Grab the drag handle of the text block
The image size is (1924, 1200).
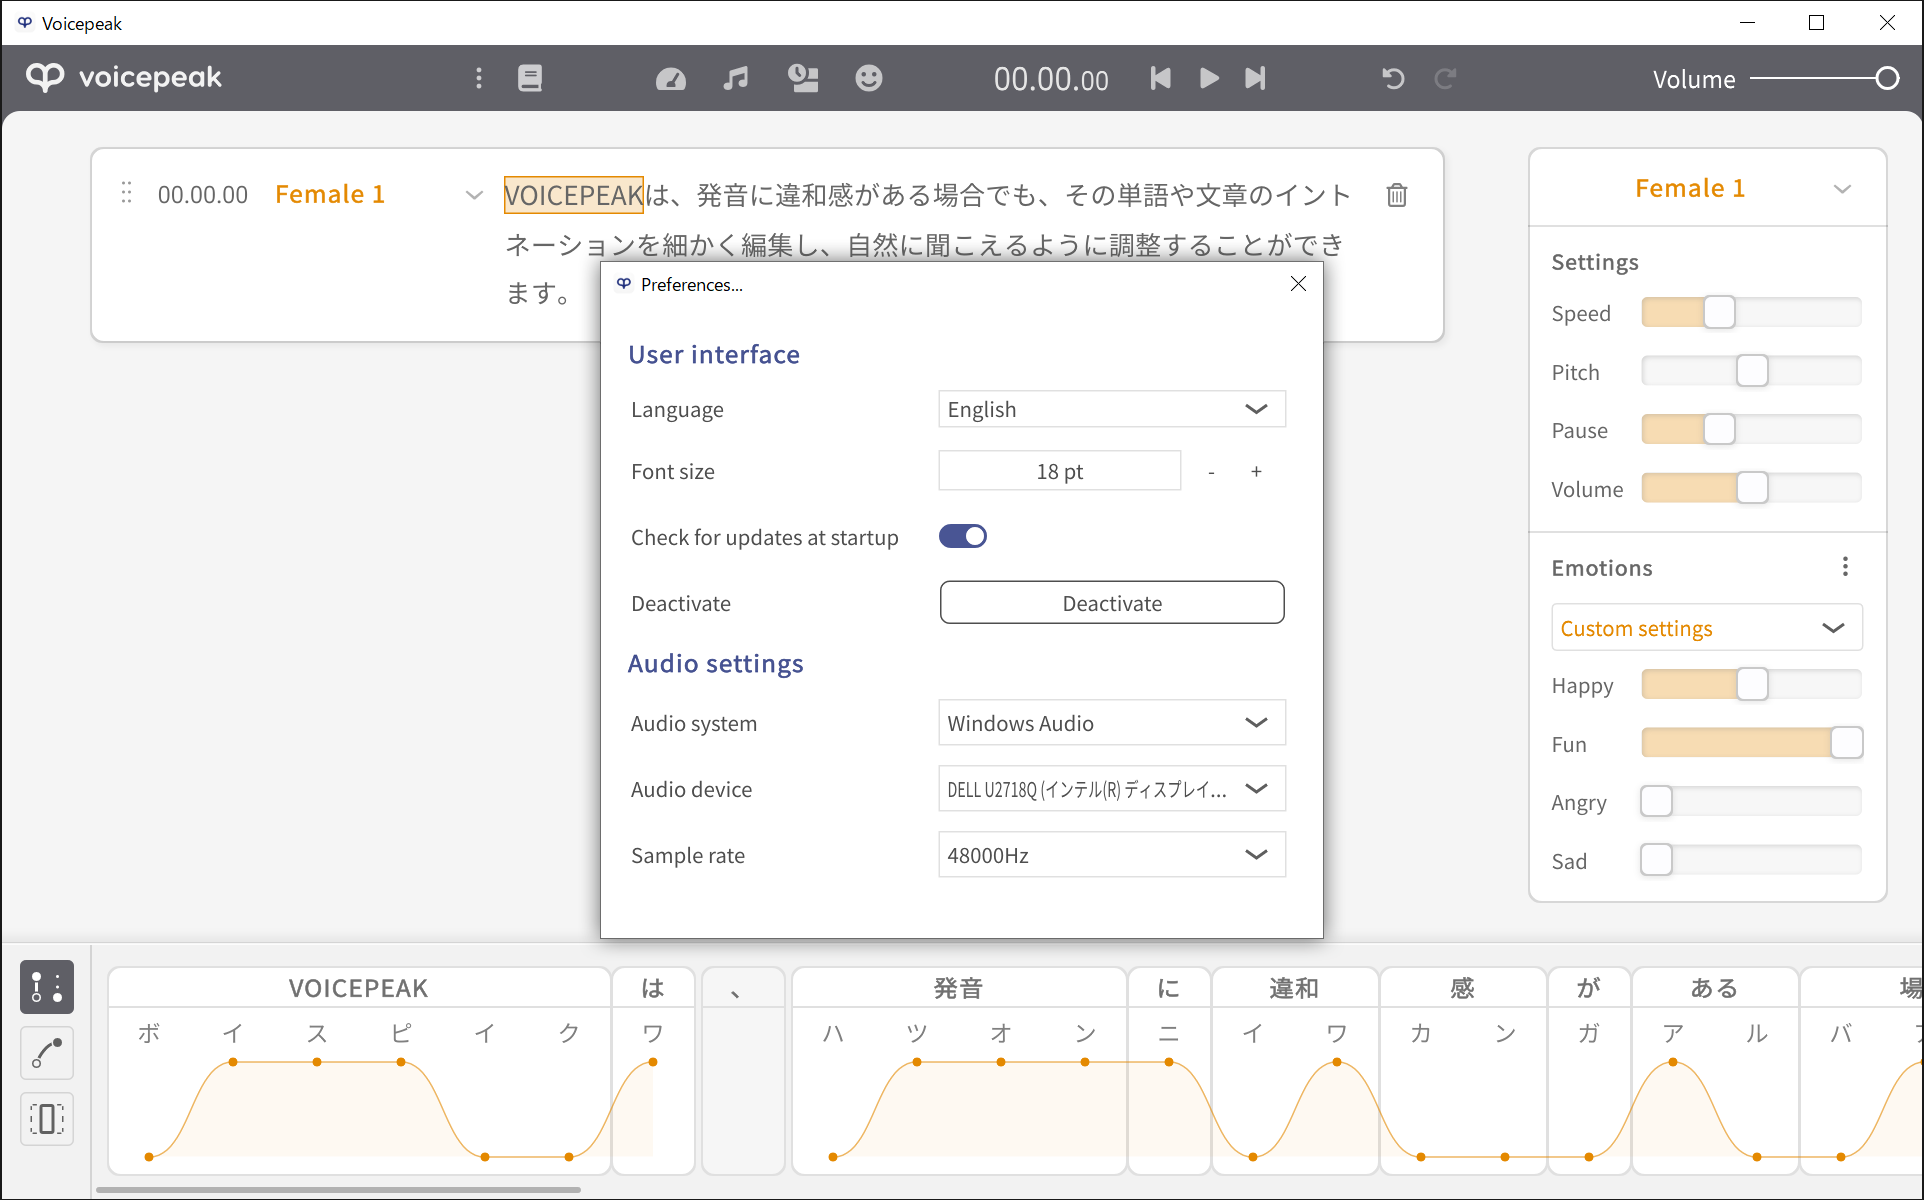pos(126,193)
